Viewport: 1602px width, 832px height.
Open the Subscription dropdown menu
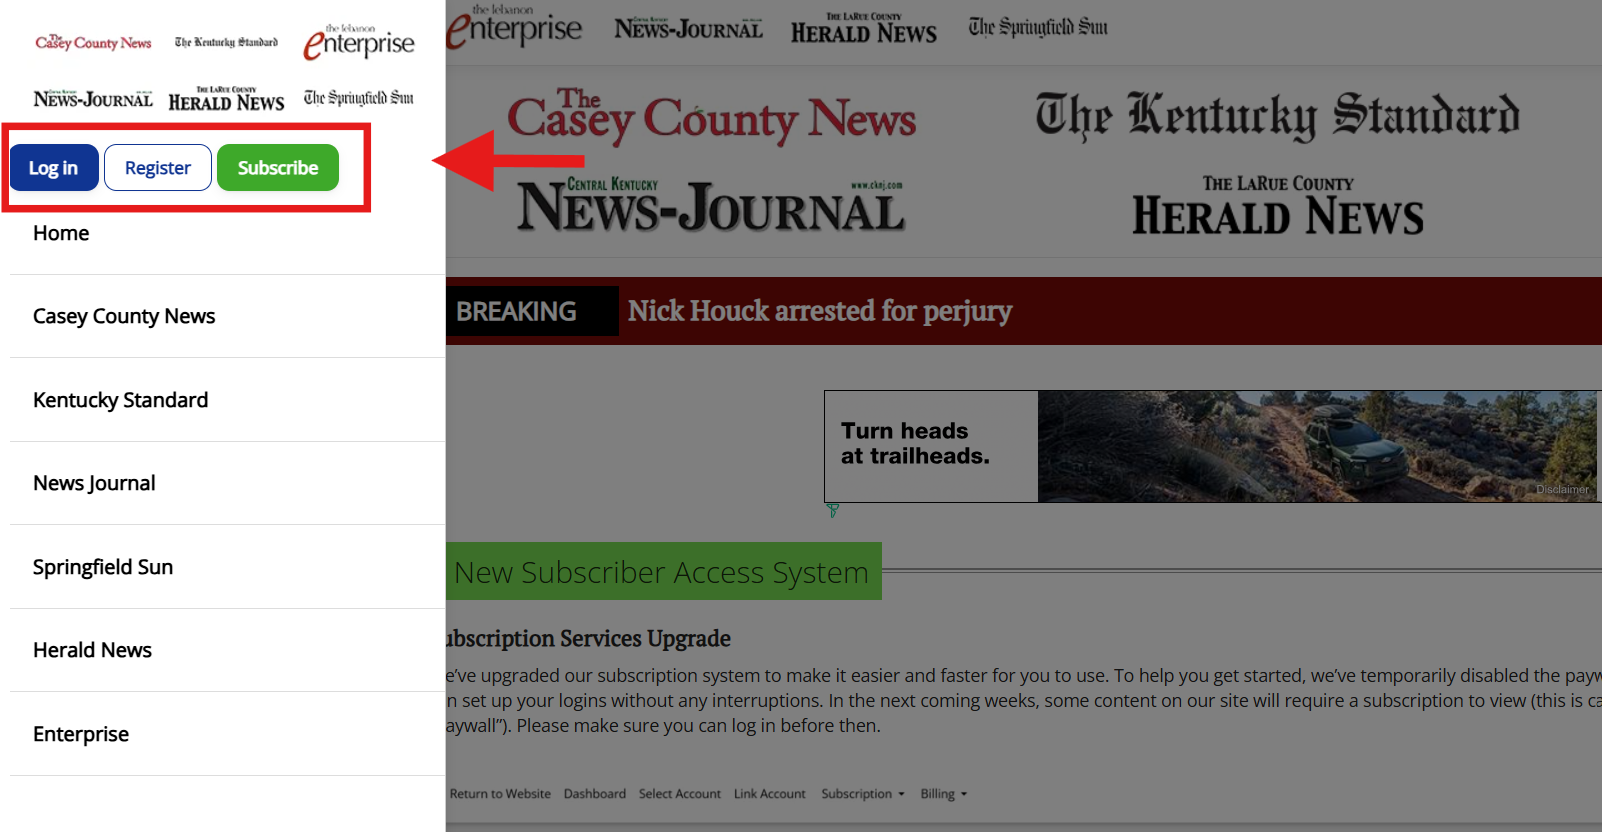tap(863, 794)
